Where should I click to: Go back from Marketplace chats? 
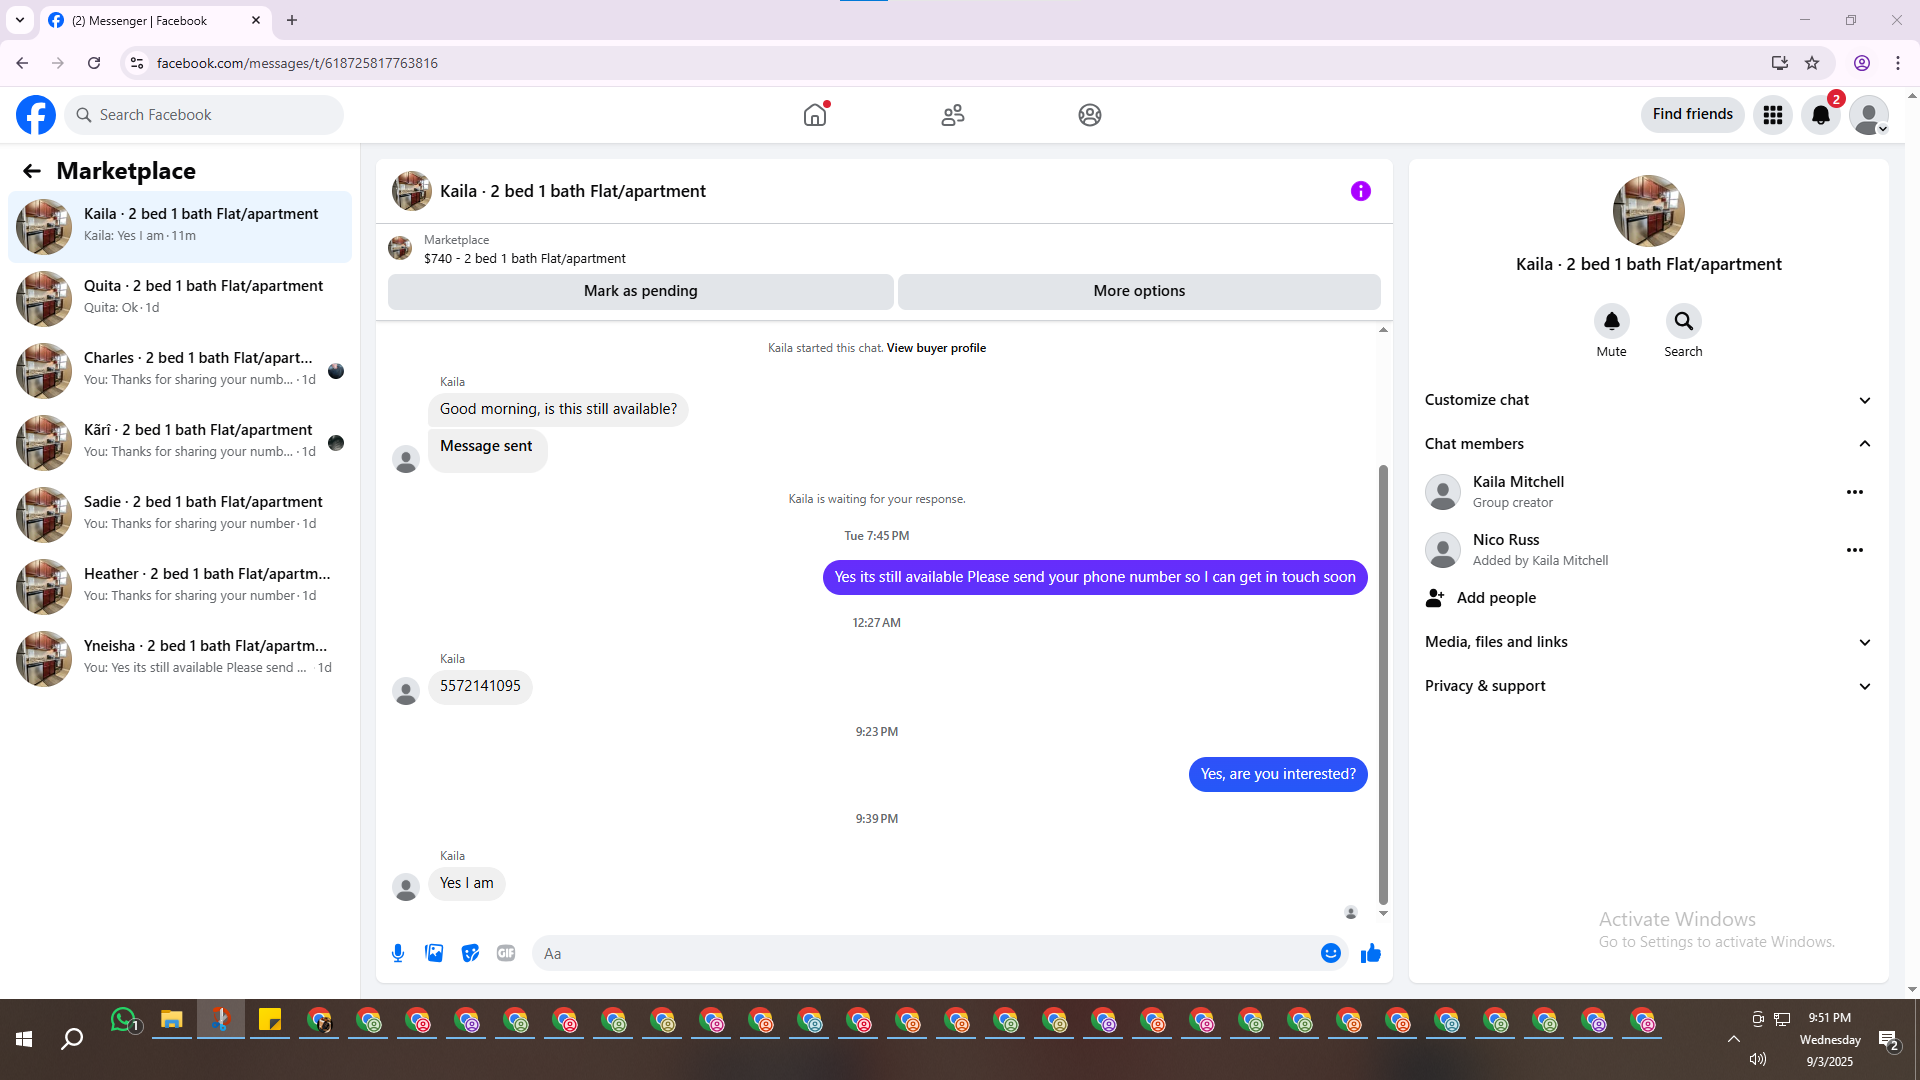click(x=32, y=171)
